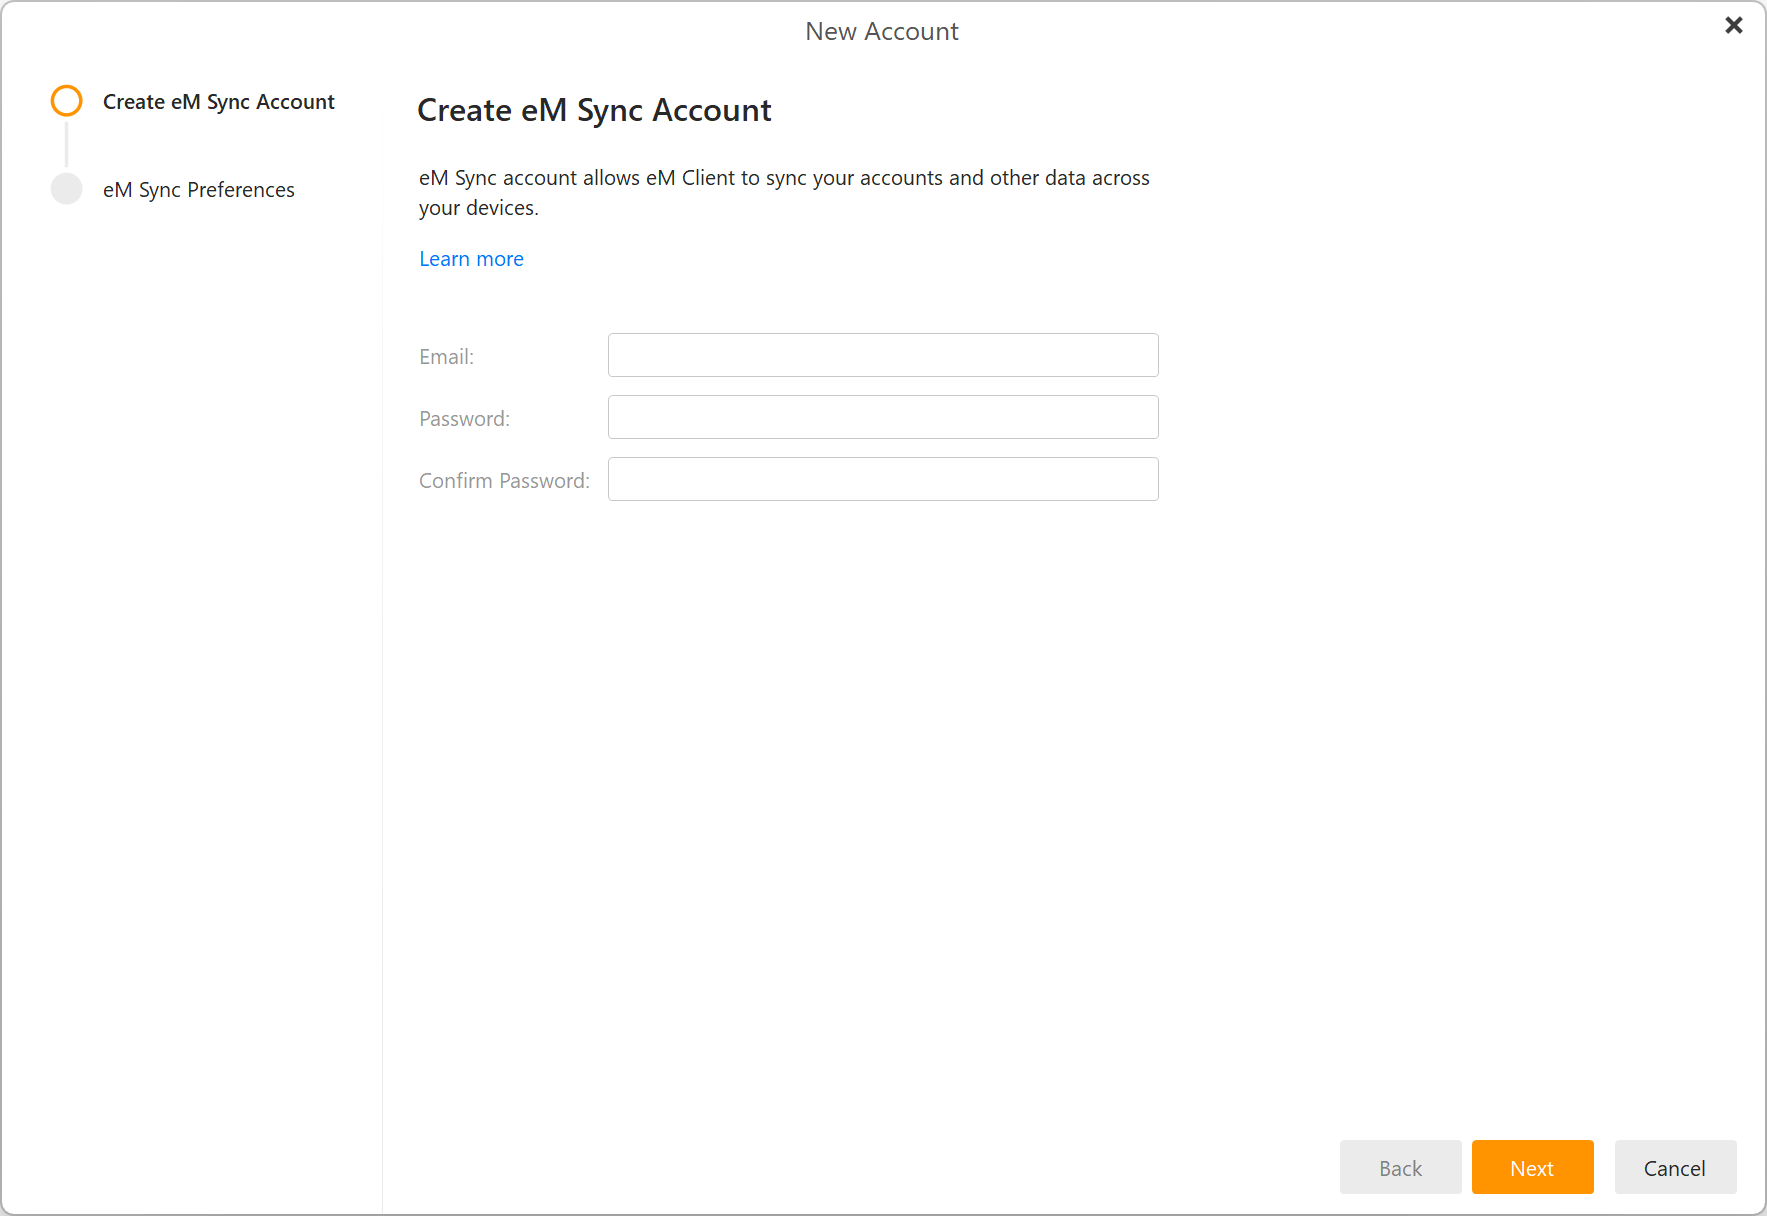Open the Learn more link

[471, 259]
